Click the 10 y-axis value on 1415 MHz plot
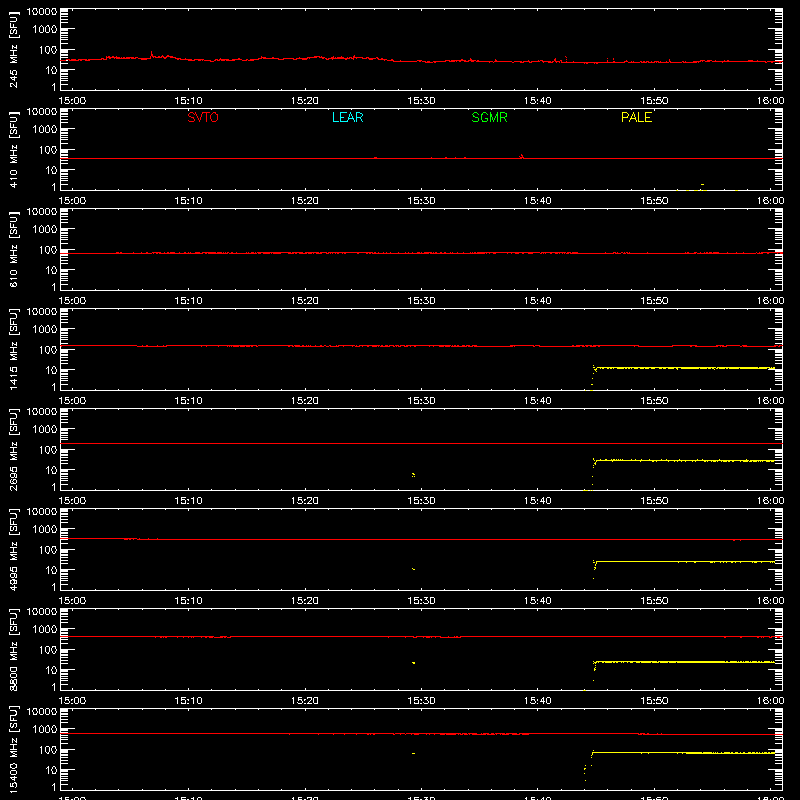This screenshot has height=800, width=800. tap(51, 370)
